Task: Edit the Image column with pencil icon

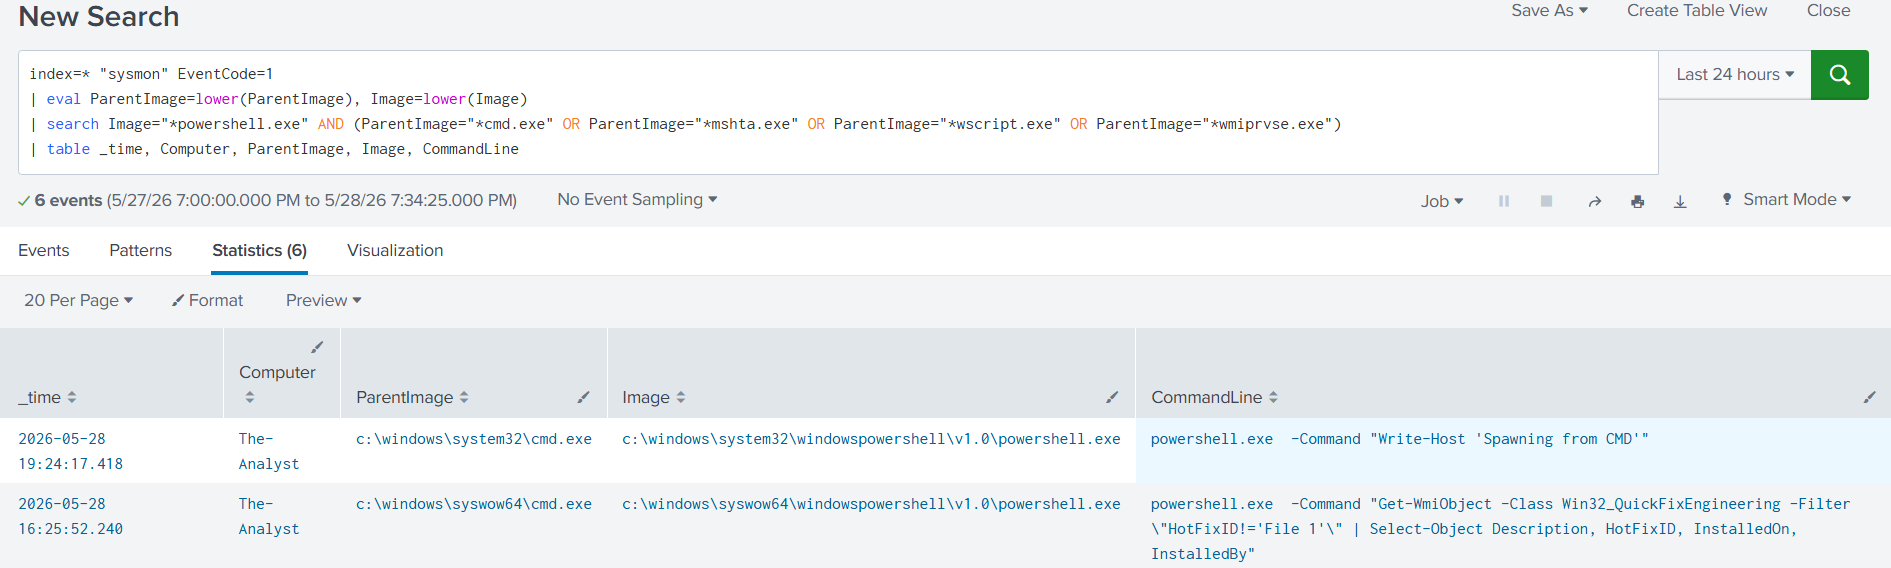Action: [x=1111, y=397]
